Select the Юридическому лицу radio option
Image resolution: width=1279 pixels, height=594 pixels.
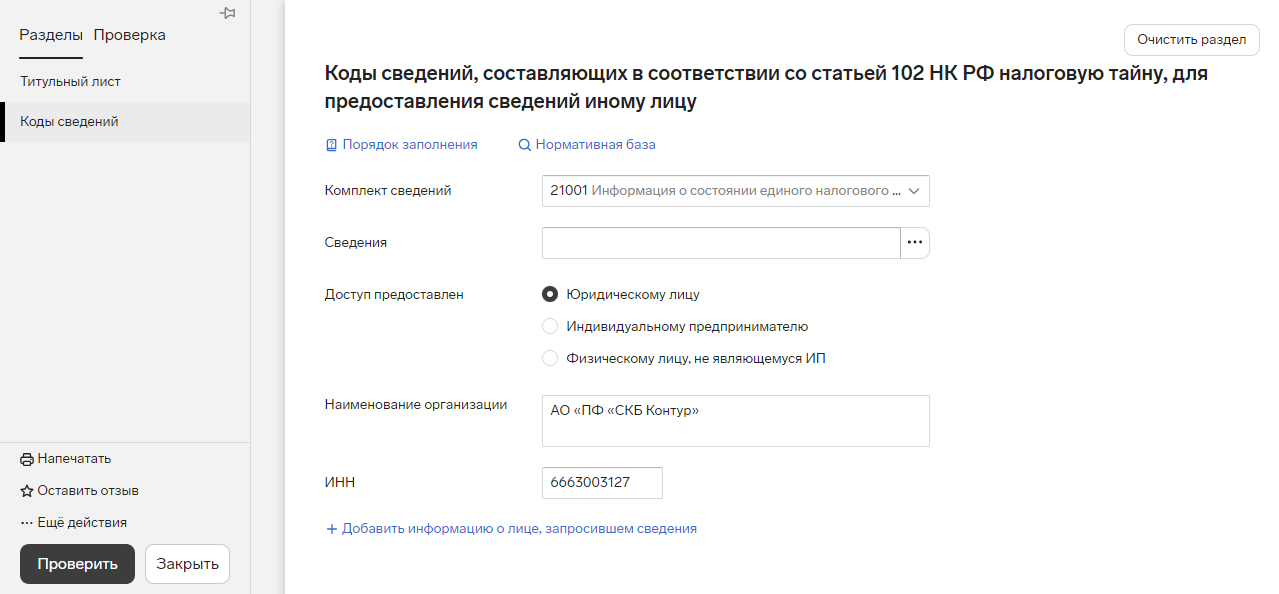click(x=549, y=294)
